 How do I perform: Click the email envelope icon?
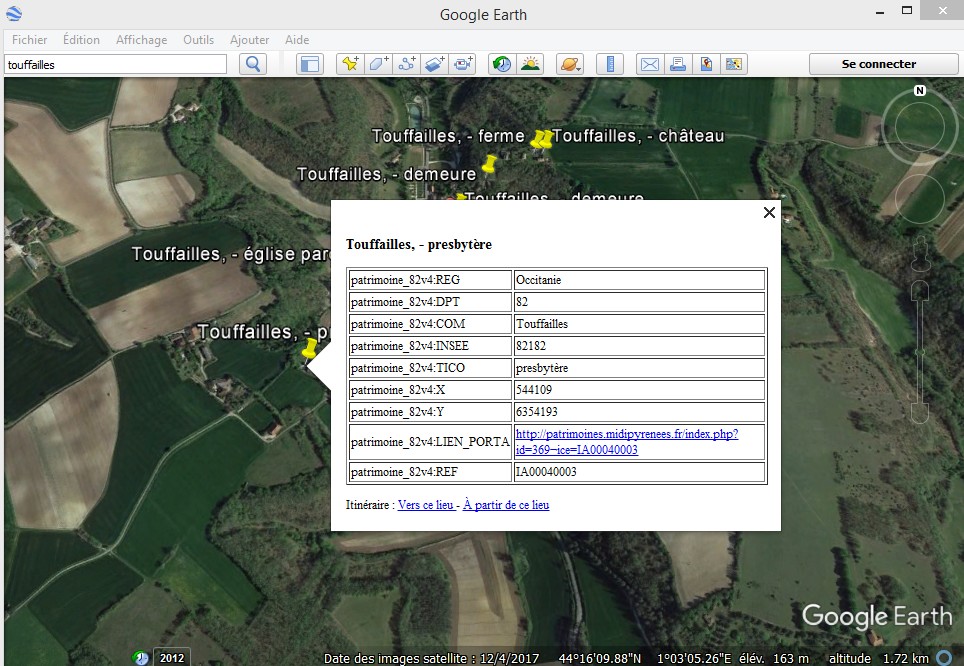point(650,64)
